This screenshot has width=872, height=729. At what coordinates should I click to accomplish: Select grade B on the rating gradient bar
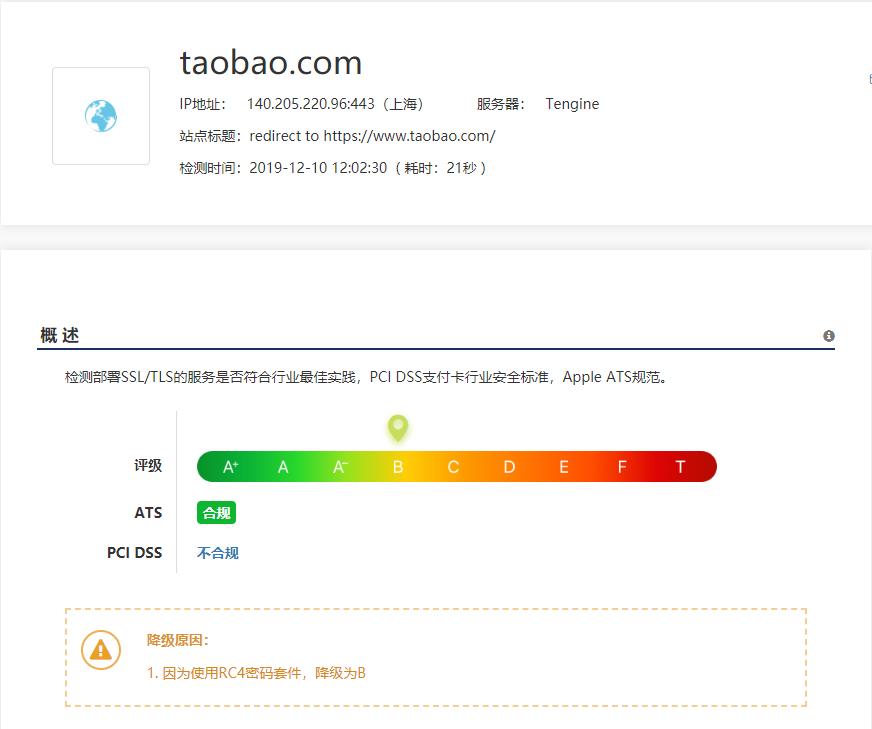[398, 466]
